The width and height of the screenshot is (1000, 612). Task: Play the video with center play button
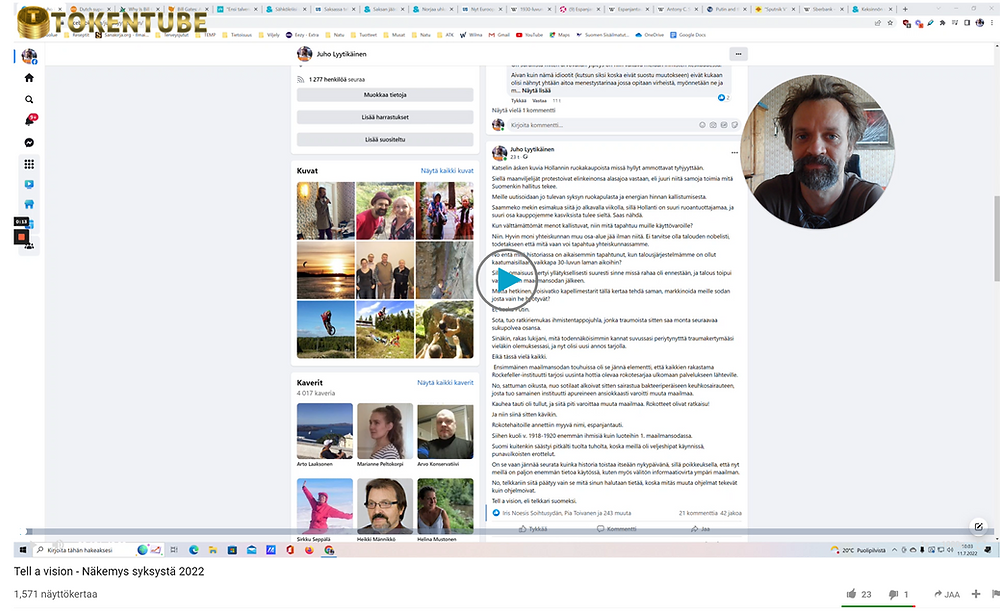(499, 281)
